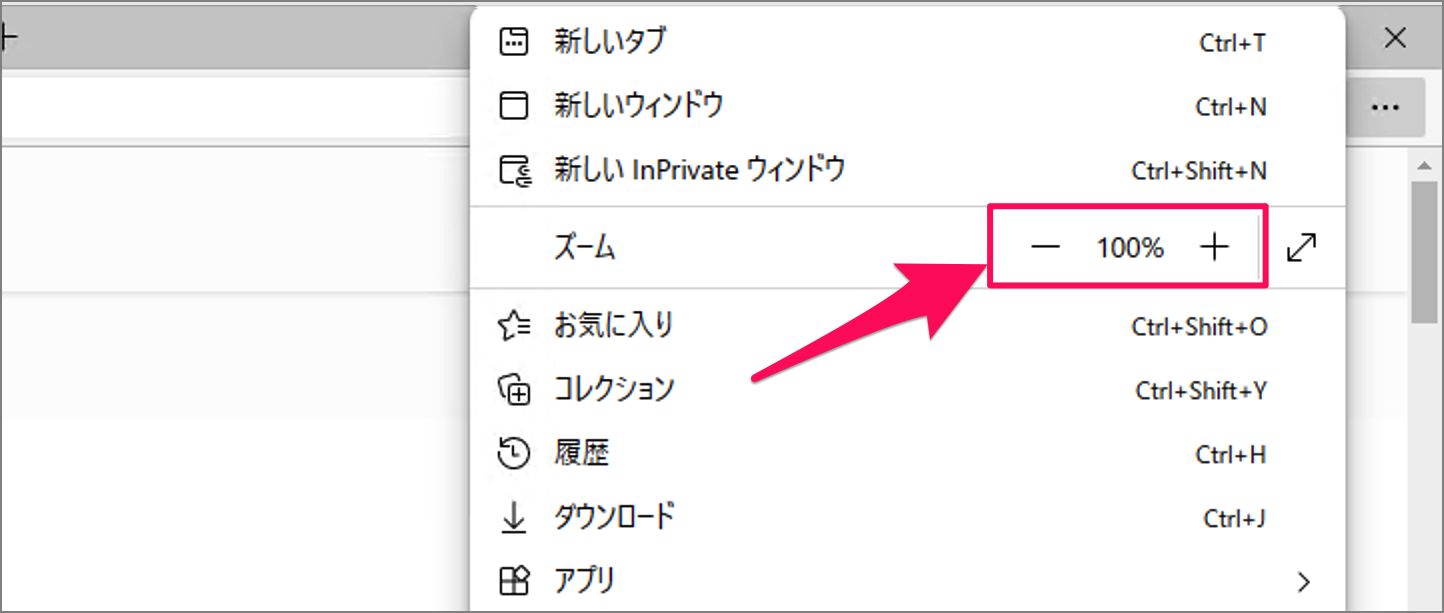Click the vertical scrollbar thumb
The width and height of the screenshot is (1444, 613).
click(x=1425, y=250)
